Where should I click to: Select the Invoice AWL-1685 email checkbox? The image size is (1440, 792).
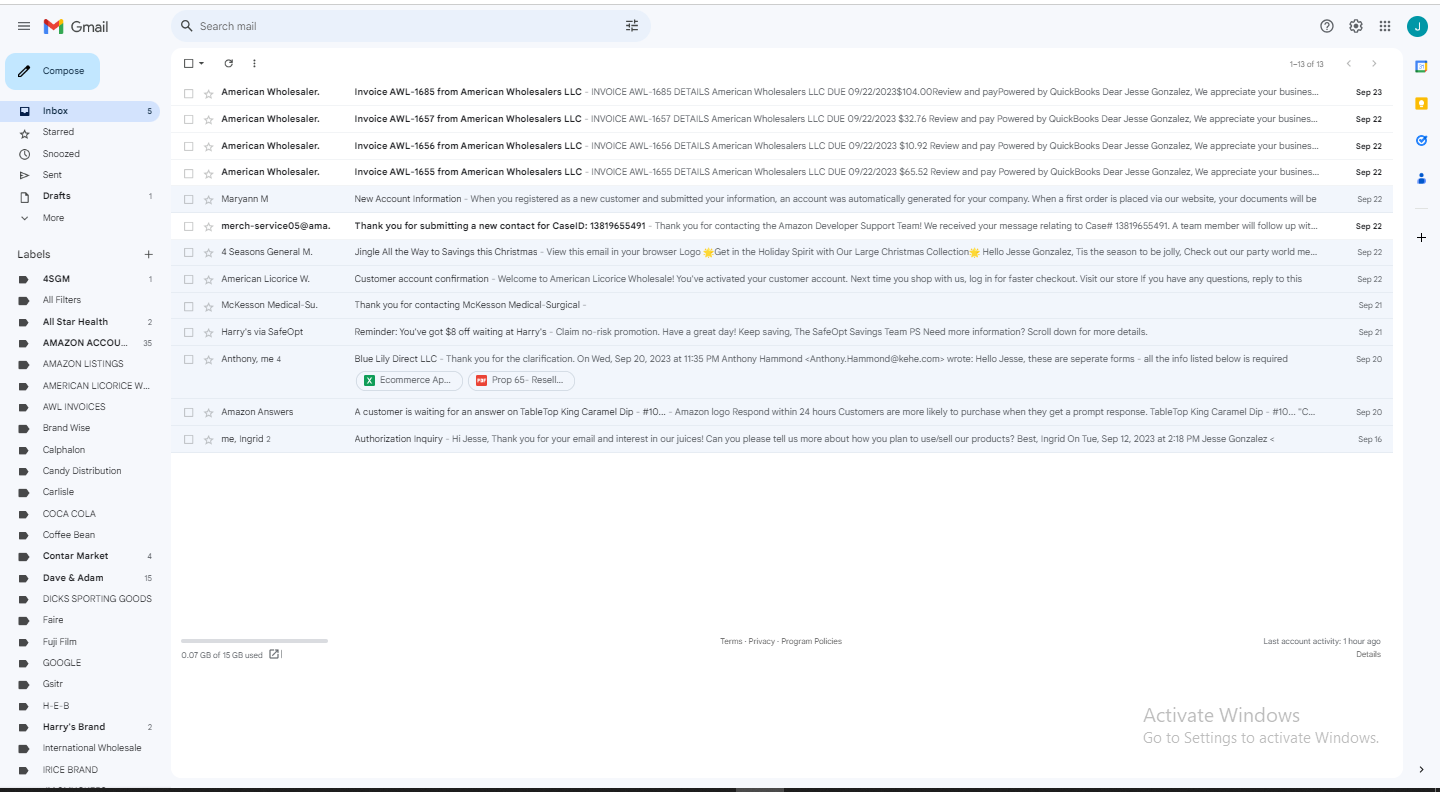[x=188, y=93]
